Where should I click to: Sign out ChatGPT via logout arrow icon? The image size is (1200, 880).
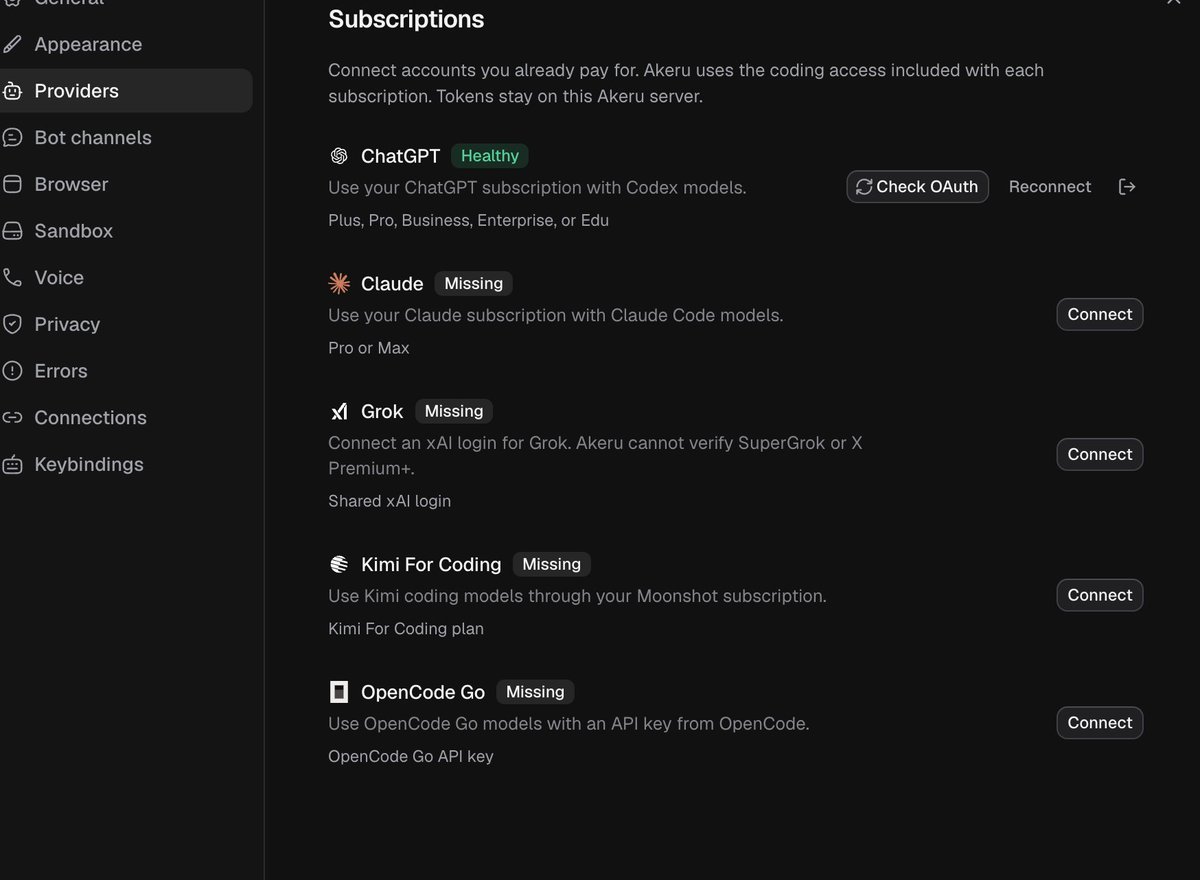pos(1127,187)
